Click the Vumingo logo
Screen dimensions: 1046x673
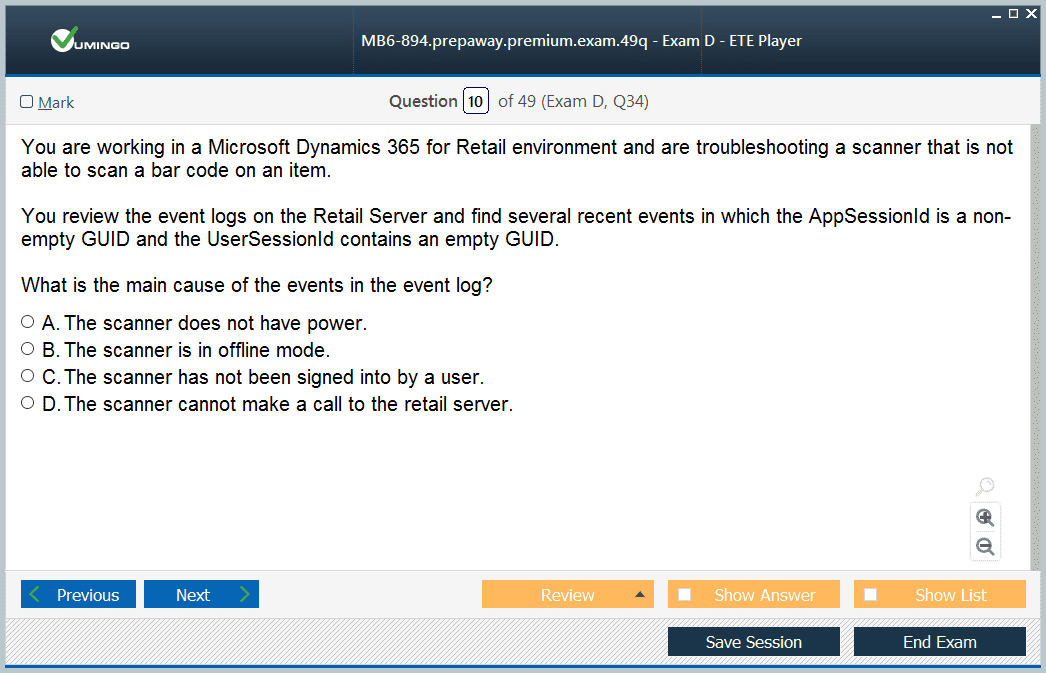coord(89,40)
